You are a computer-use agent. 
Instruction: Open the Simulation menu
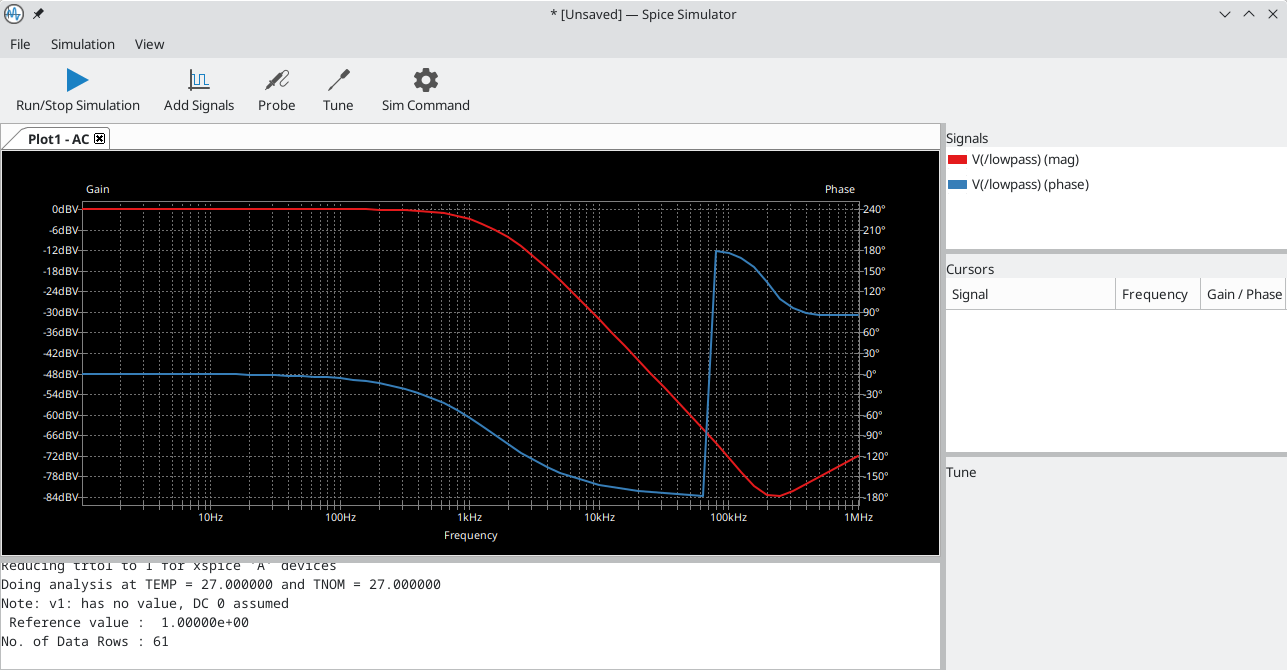(82, 44)
